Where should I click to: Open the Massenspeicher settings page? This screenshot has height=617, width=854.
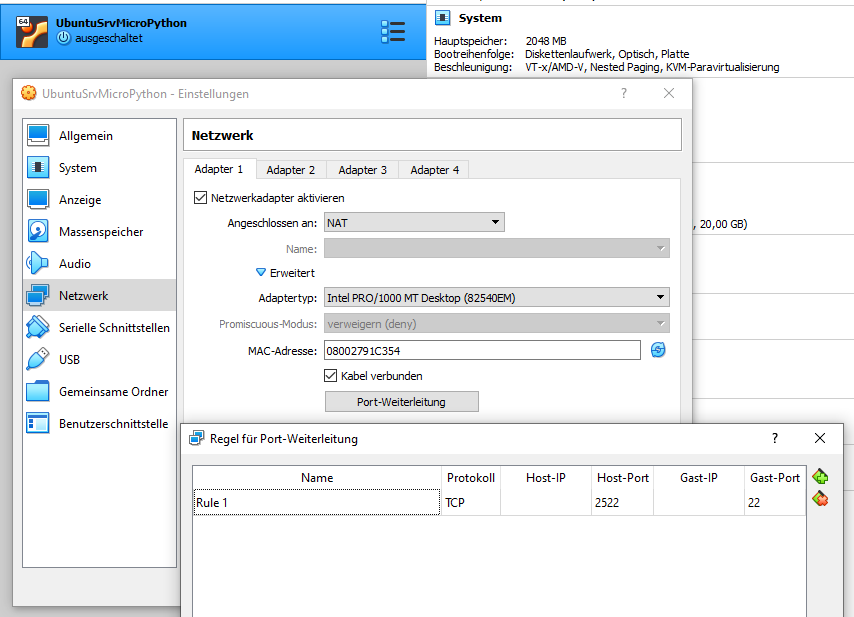tap(100, 231)
